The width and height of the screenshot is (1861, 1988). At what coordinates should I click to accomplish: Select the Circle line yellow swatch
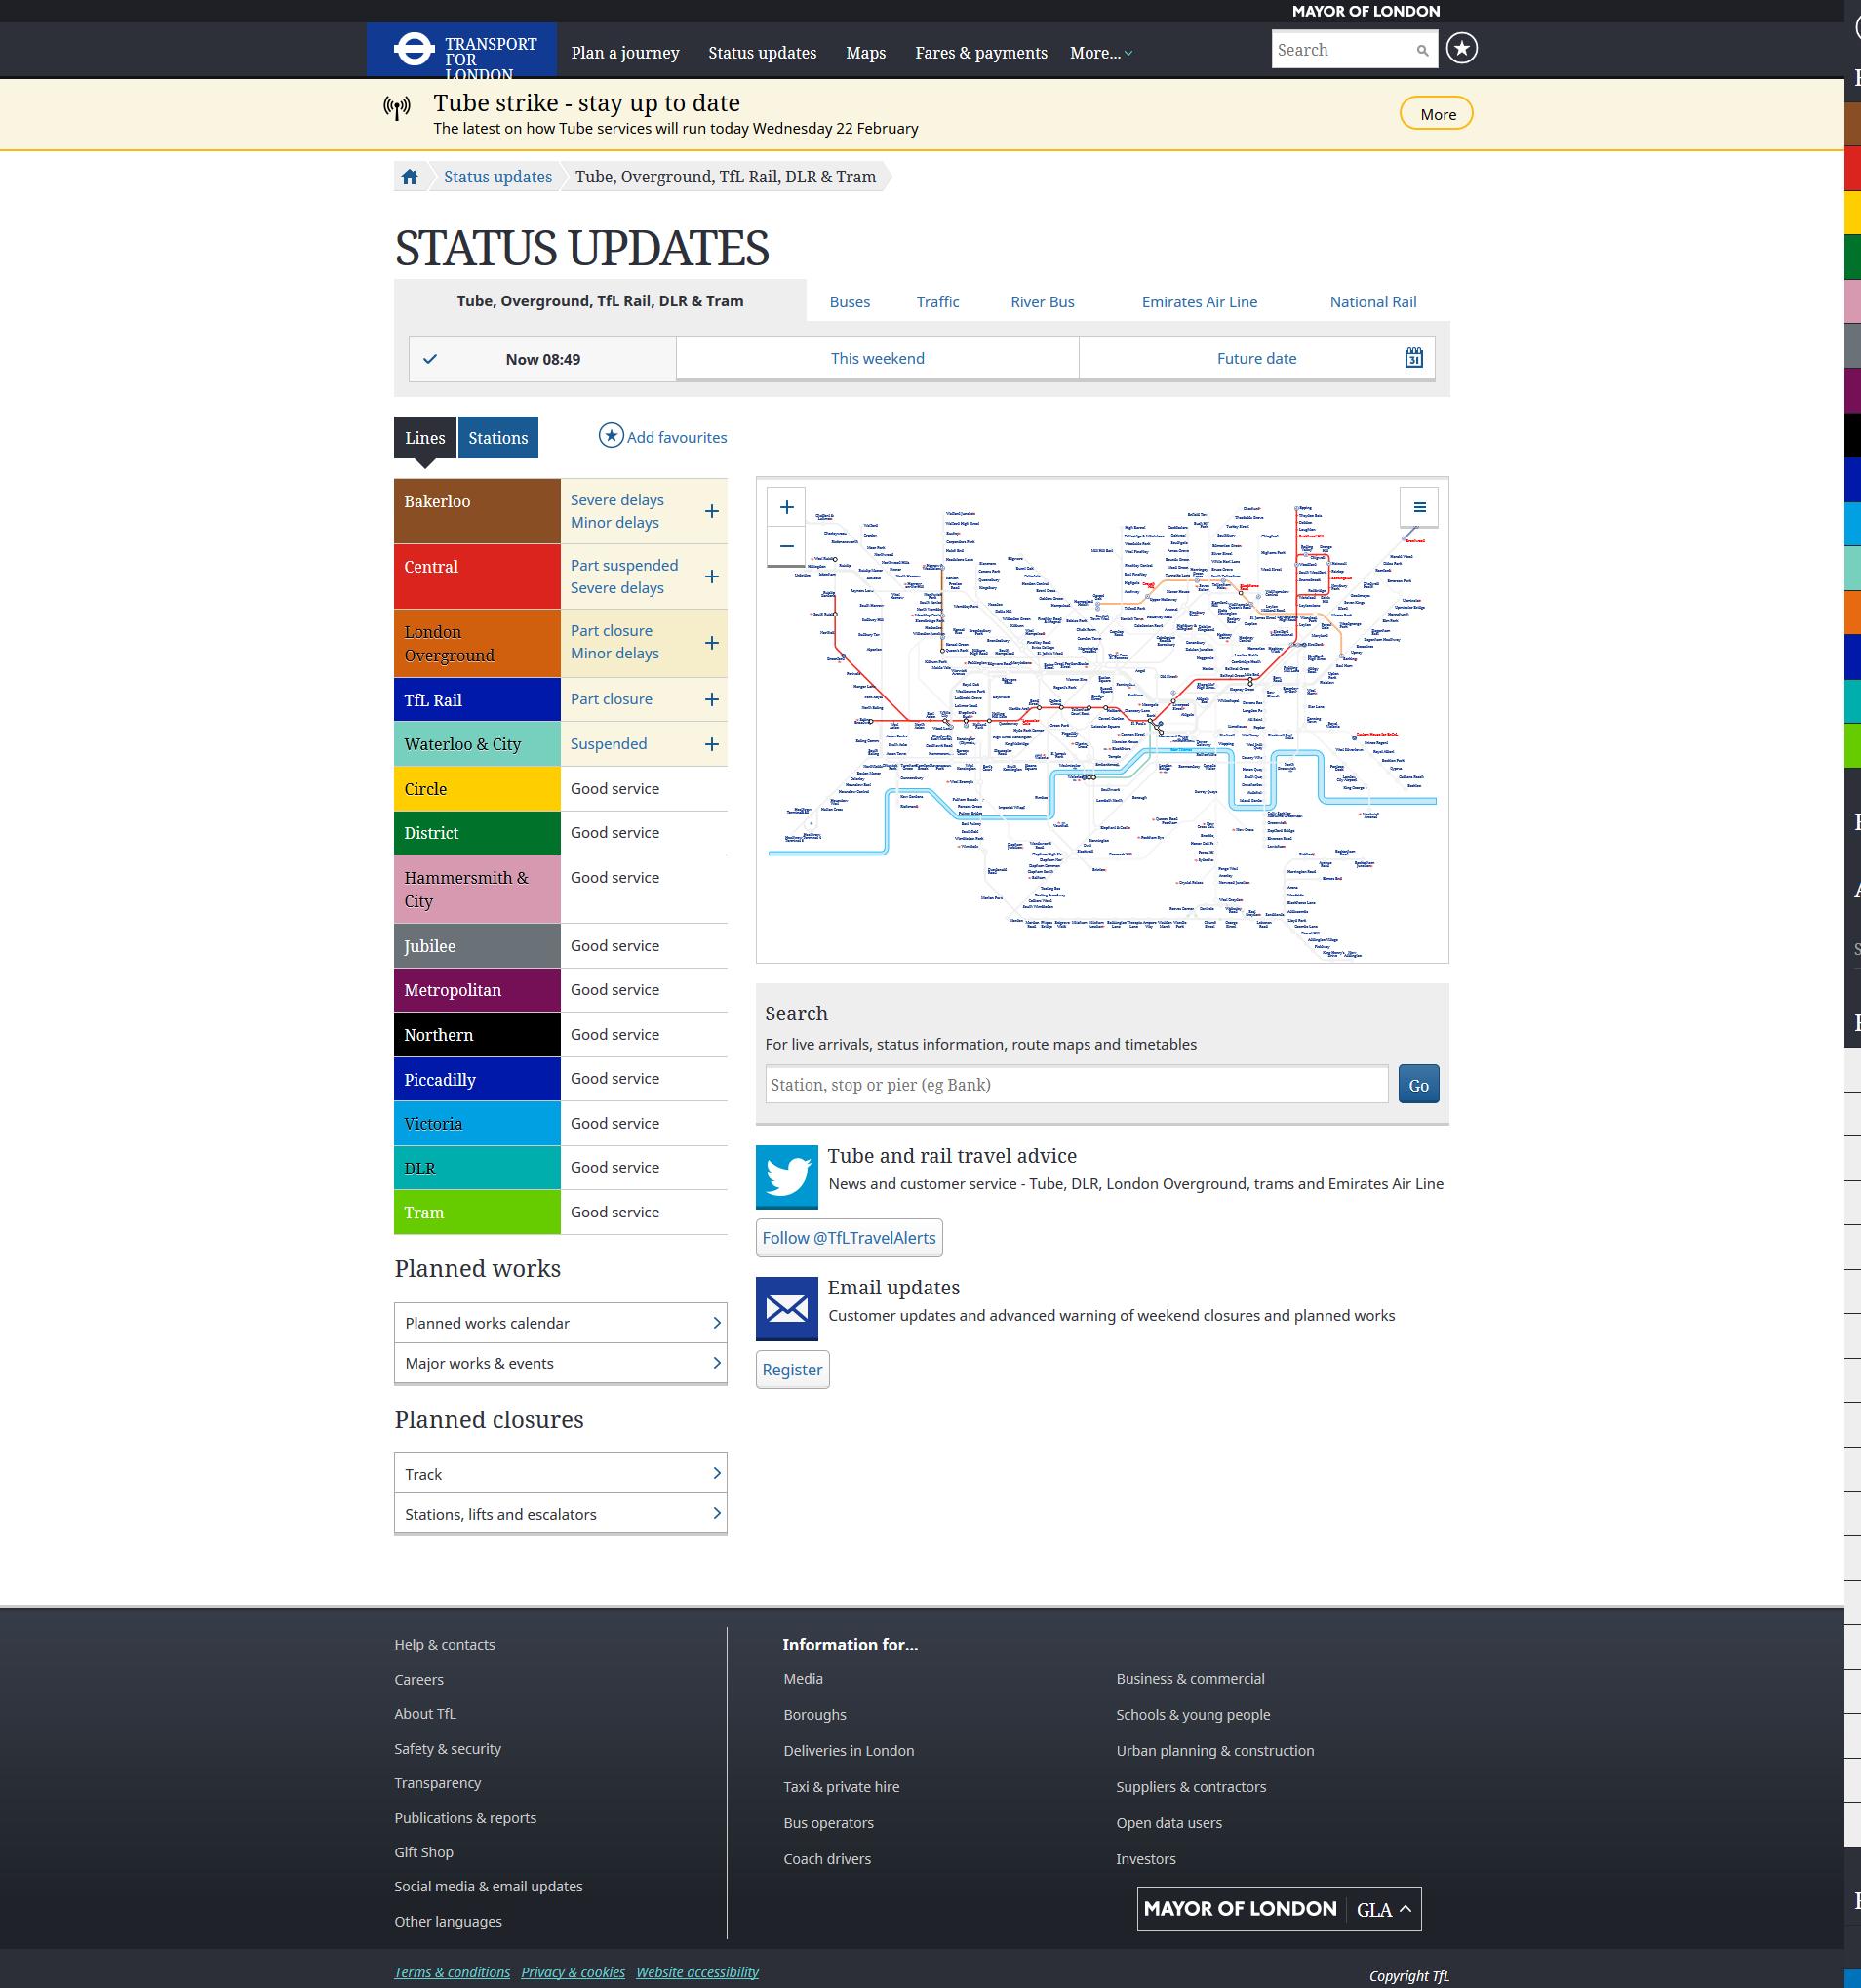[x=477, y=789]
